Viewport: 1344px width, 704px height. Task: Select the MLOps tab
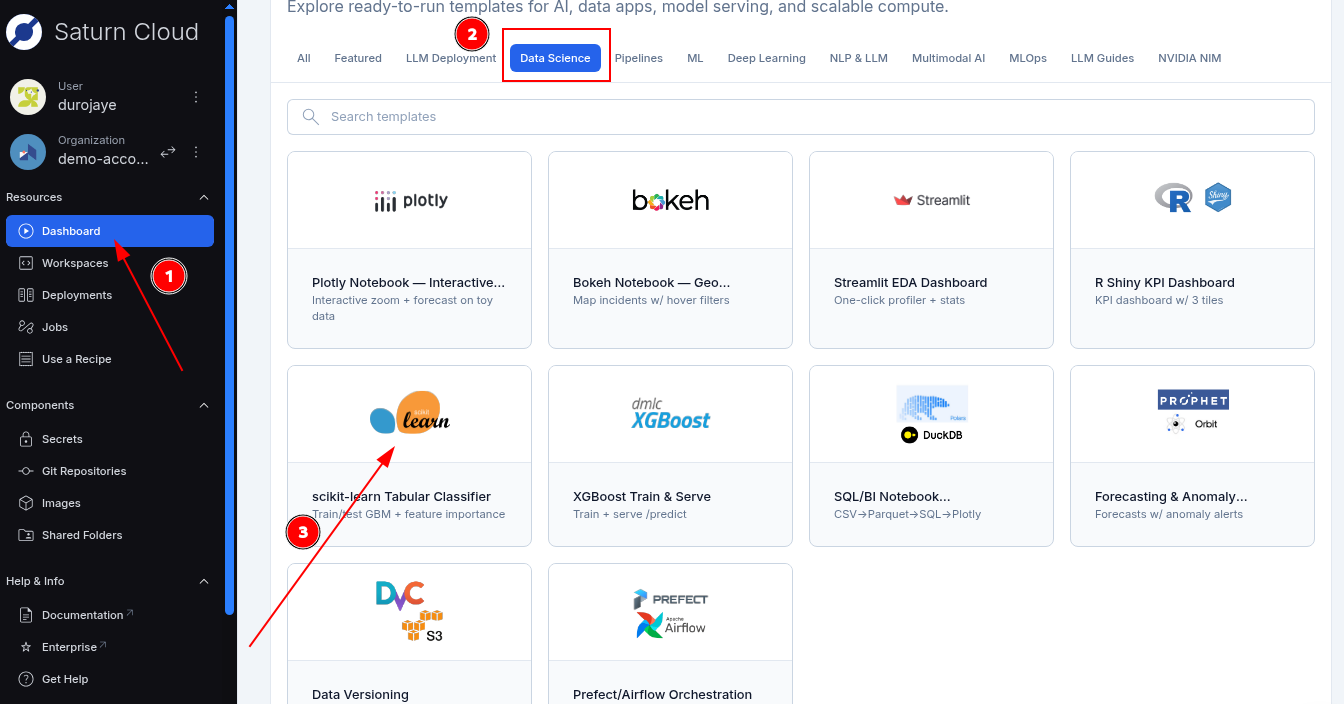[1028, 58]
